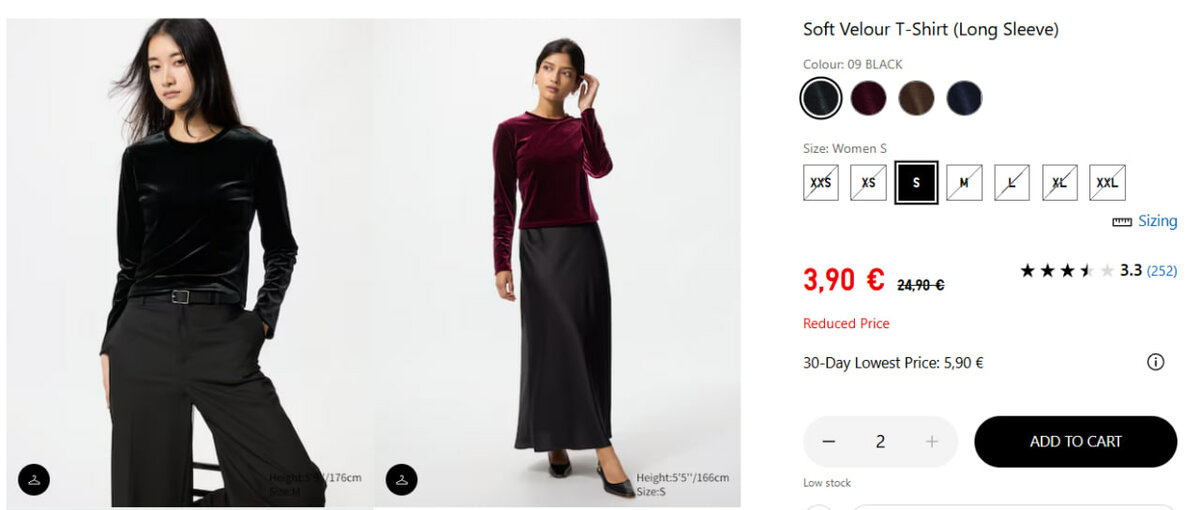Click the quantity number field

[x=880, y=441]
